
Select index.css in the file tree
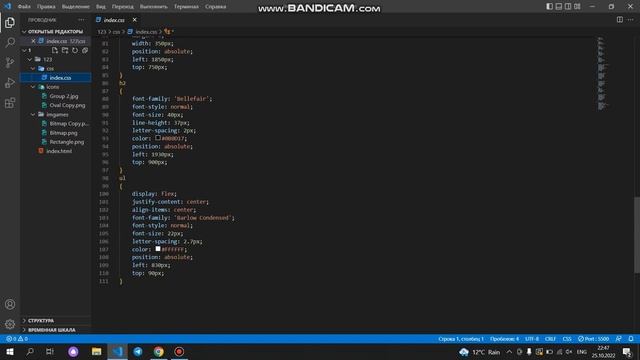point(55,78)
